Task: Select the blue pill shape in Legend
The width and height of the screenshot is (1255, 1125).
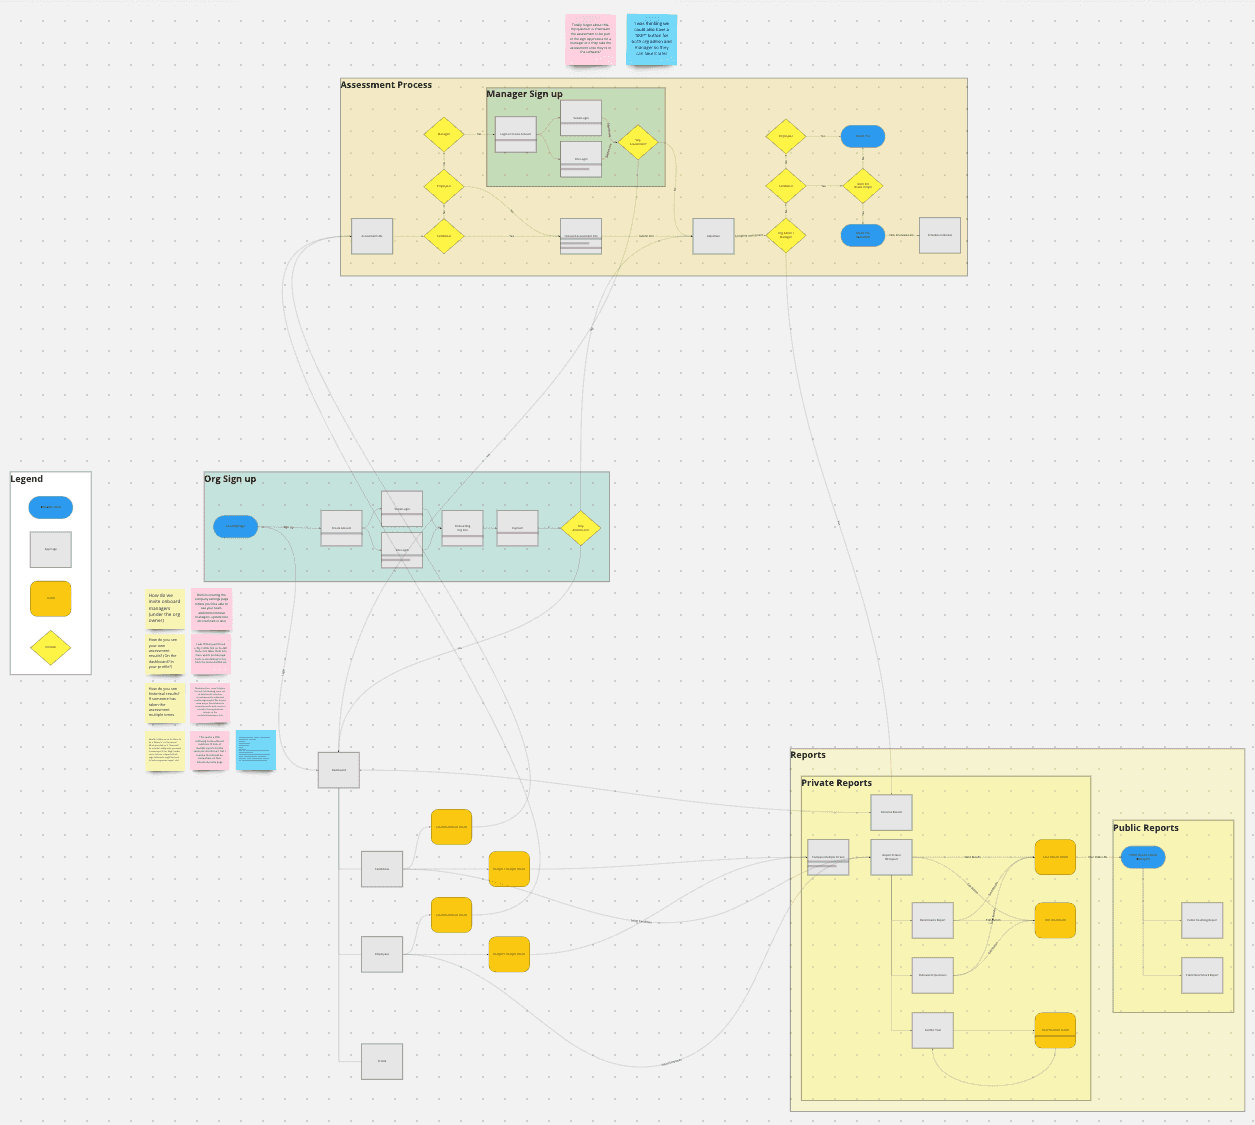Action: coord(51,507)
